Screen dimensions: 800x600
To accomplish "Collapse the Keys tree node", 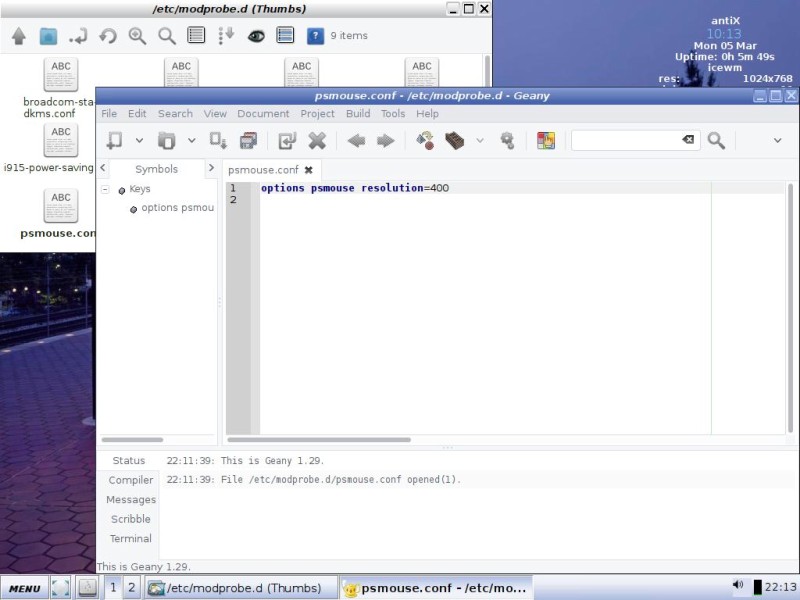I will [105, 189].
